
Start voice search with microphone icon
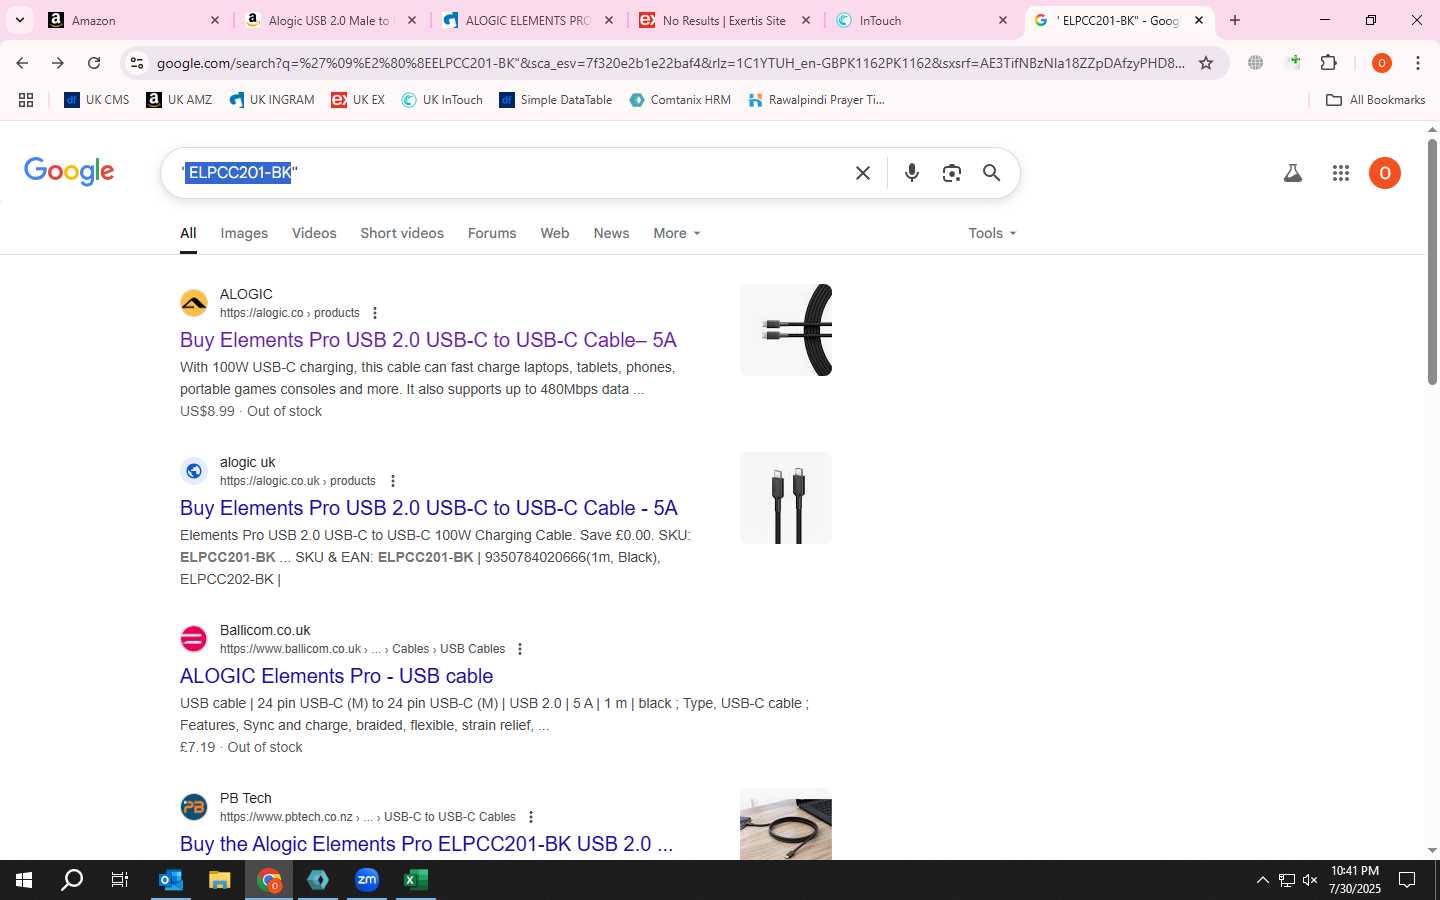coord(911,173)
